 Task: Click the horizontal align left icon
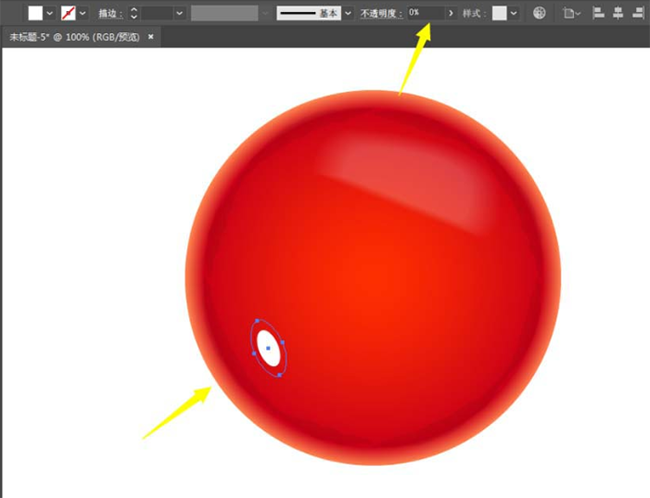point(598,13)
